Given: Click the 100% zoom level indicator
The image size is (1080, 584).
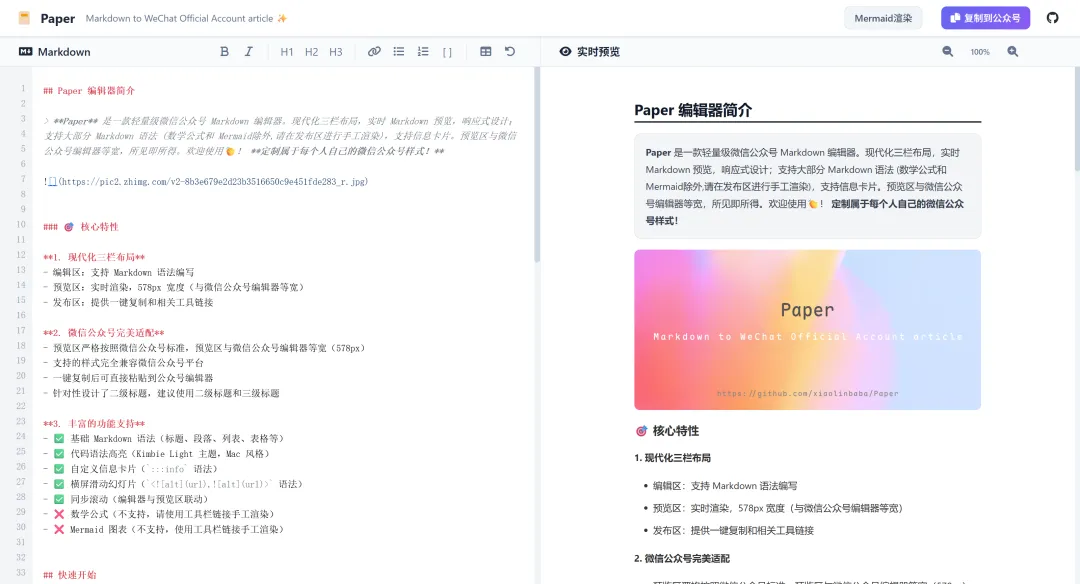Looking at the screenshot, I should pyautogui.click(x=979, y=52).
